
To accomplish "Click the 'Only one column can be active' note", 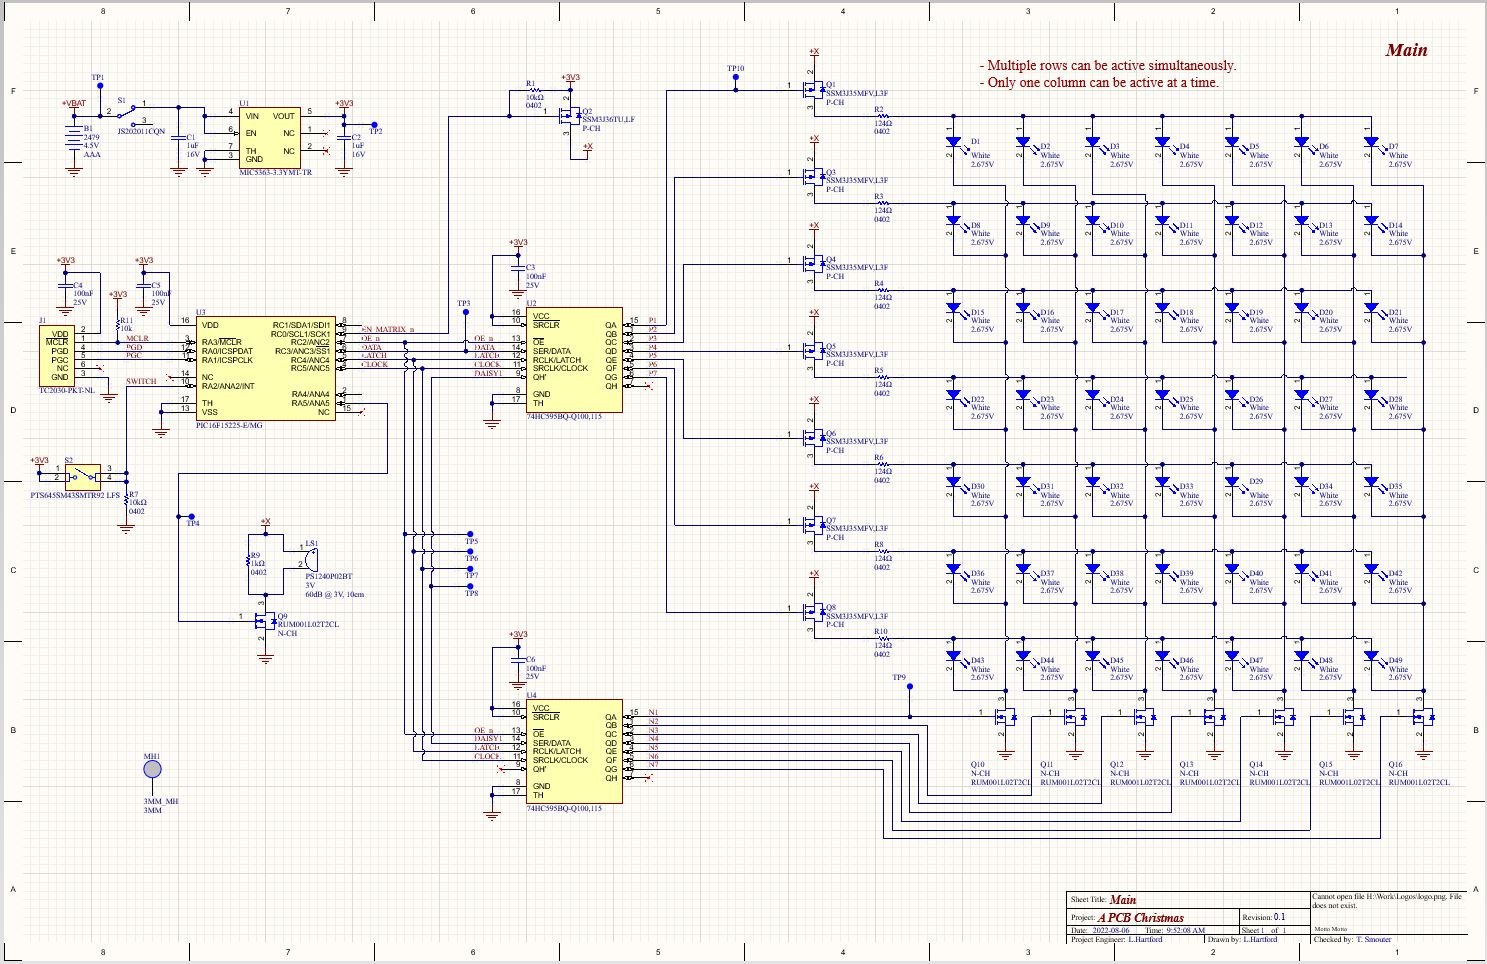I will pyautogui.click(x=1099, y=83).
